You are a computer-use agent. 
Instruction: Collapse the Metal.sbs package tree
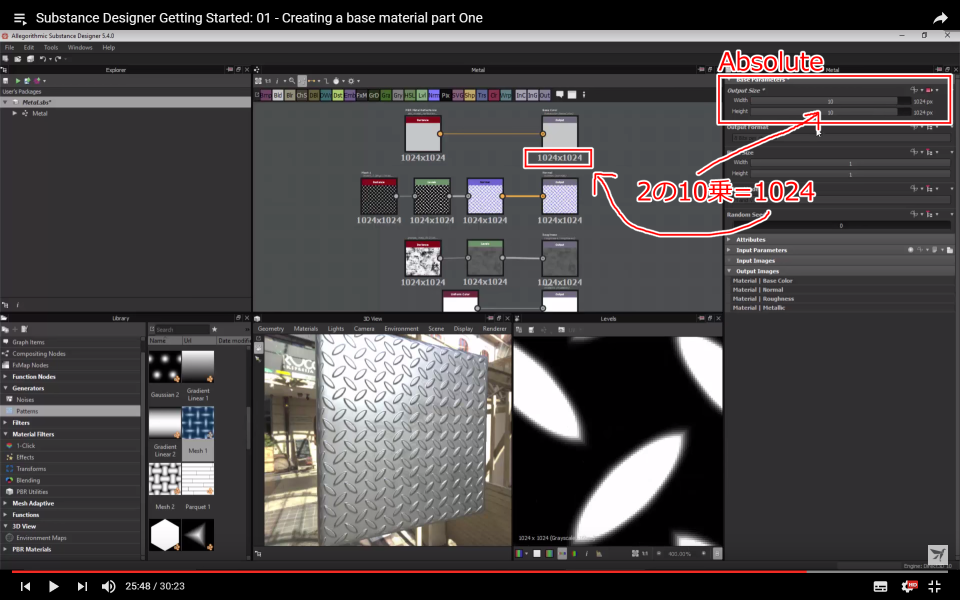click(x=6, y=102)
